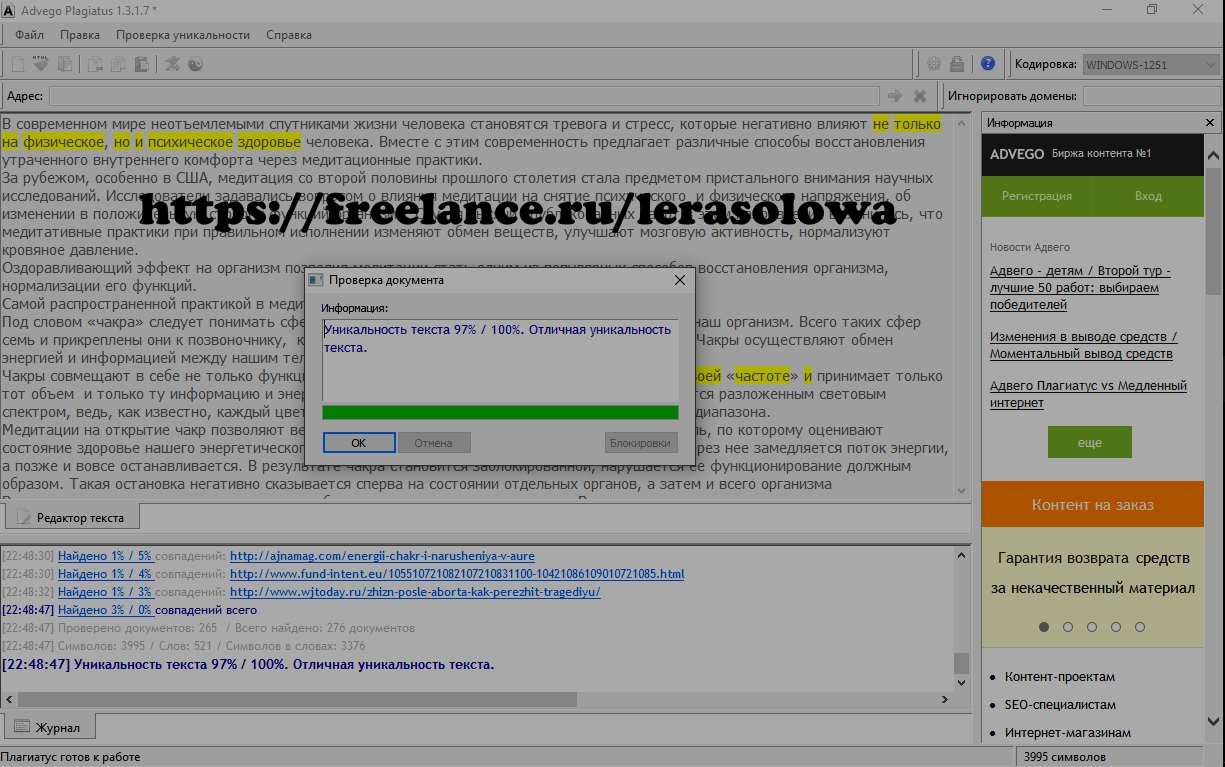The image size is (1225, 767).
Task: Open the Кодировка WINDOWS-1251 dropdown
Action: [1151, 64]
